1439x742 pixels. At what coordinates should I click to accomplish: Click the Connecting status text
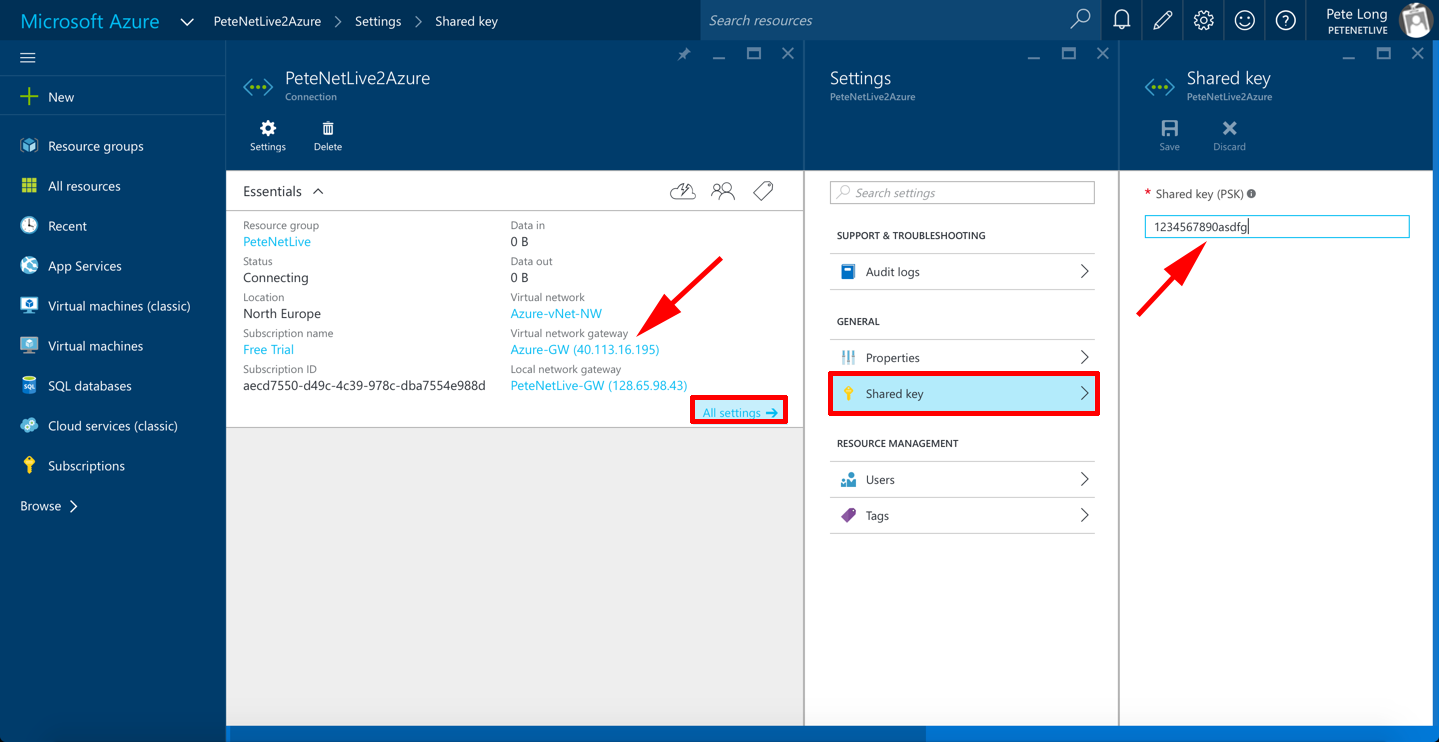[x=276, y=278]
